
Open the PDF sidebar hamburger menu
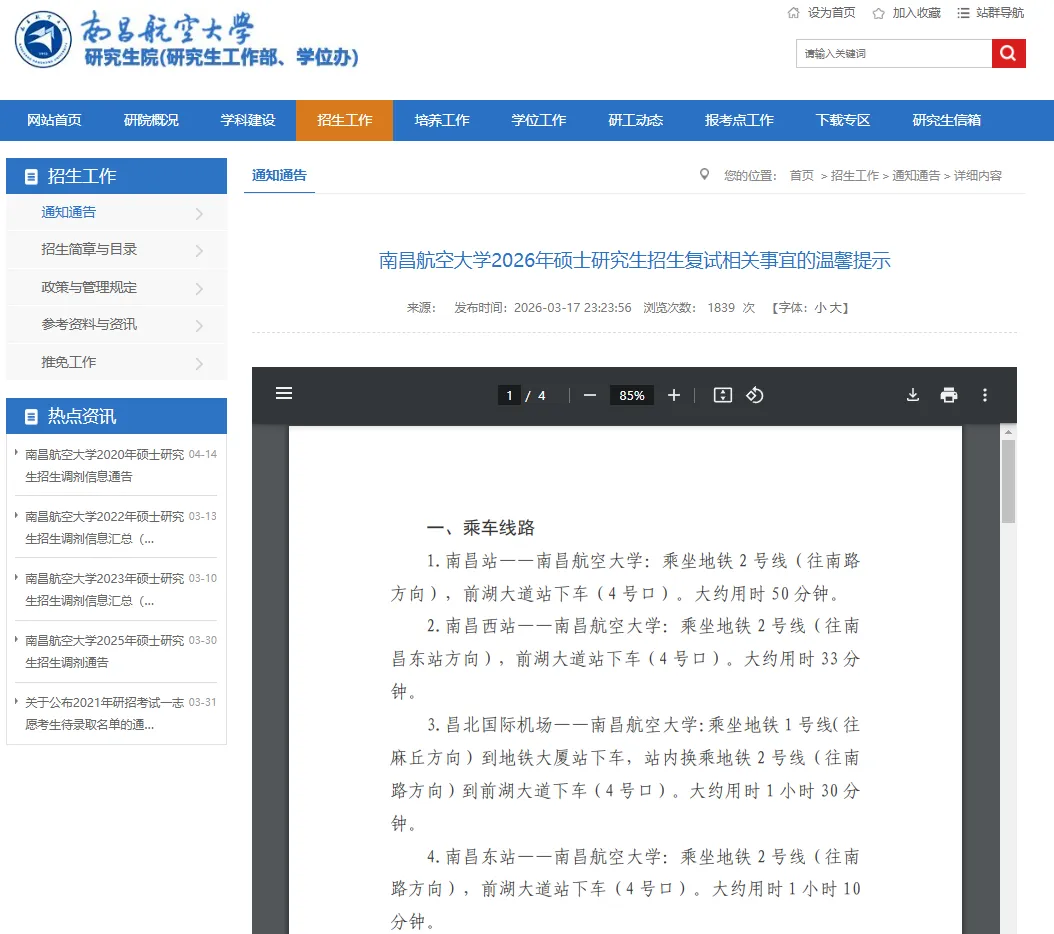point(284,393)
